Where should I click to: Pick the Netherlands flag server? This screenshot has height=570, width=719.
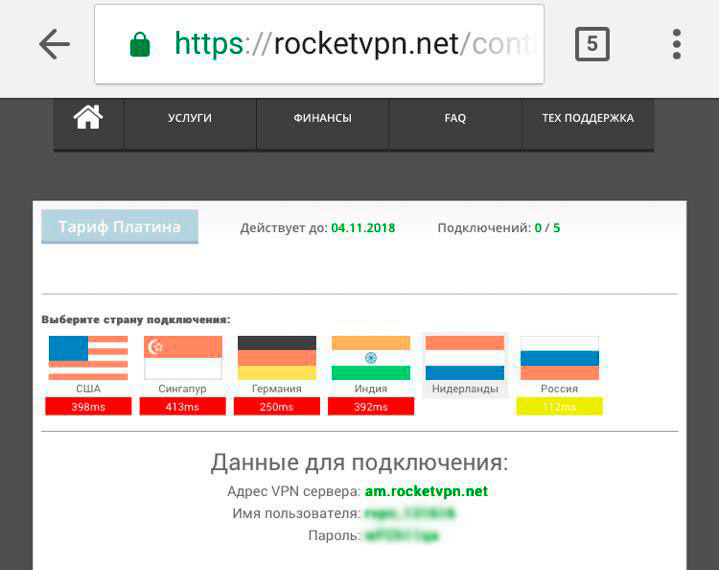coord(465,358)
